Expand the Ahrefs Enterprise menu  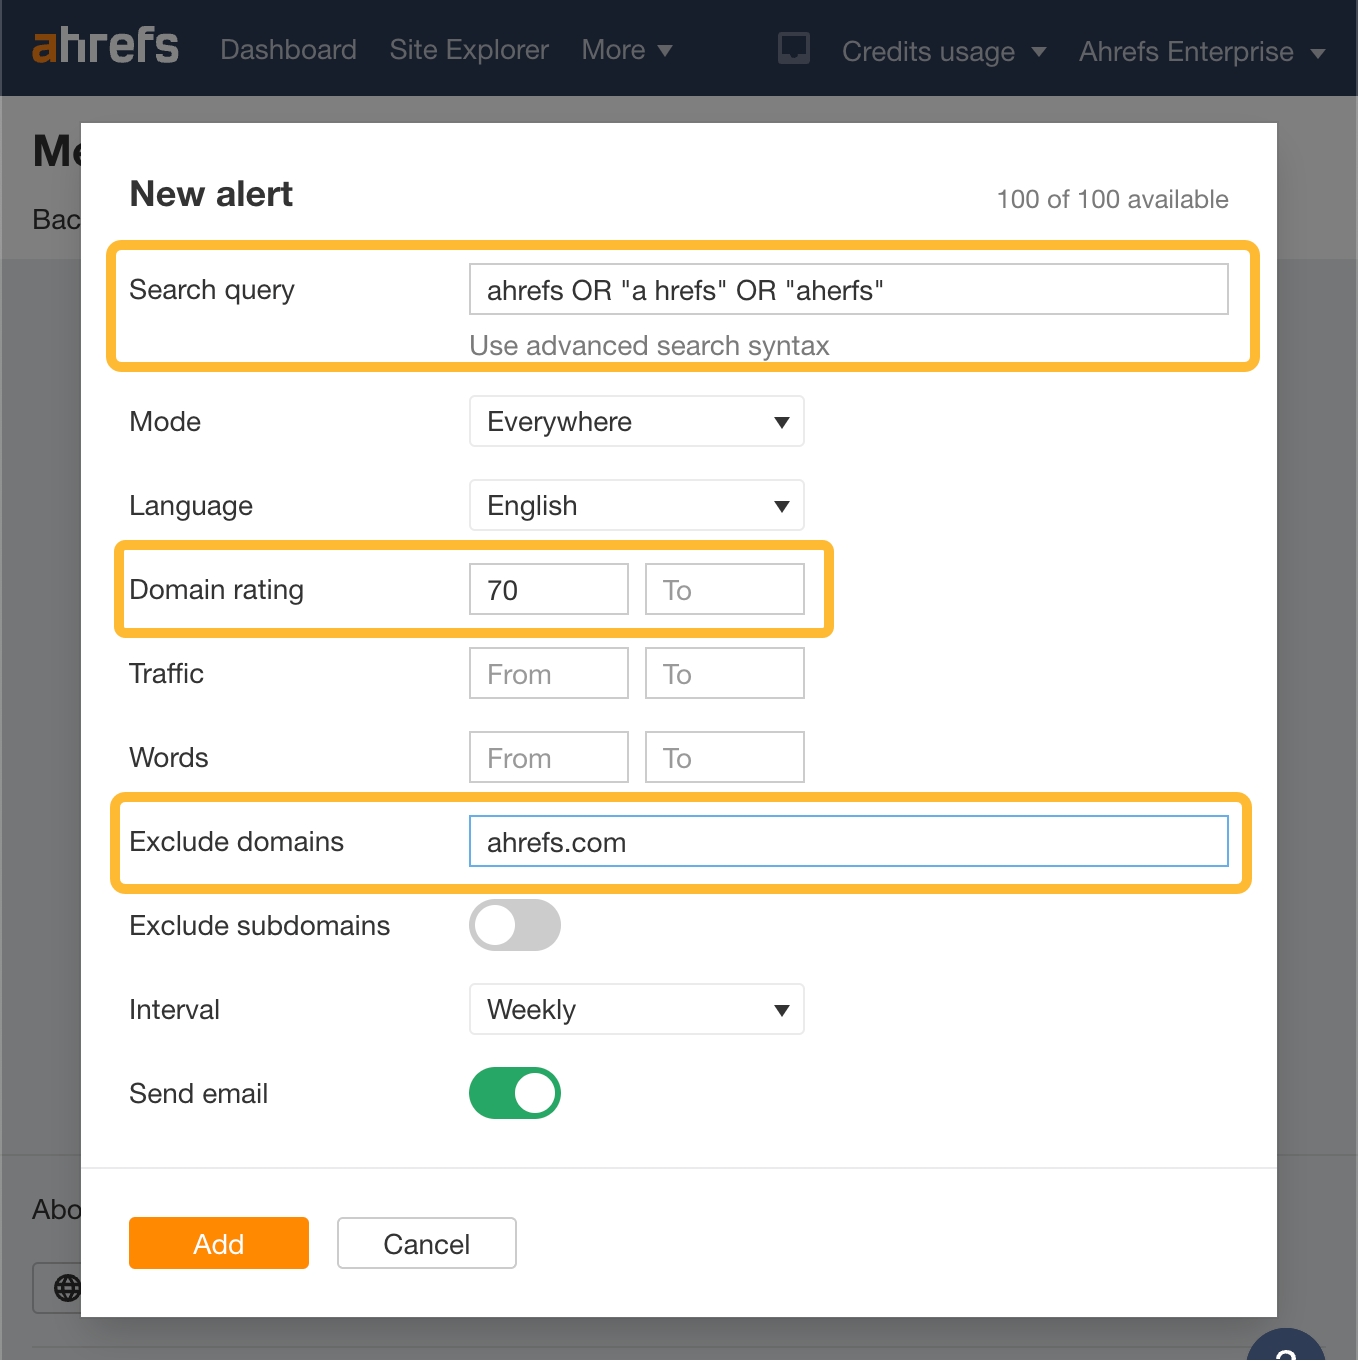[1201, 51]
